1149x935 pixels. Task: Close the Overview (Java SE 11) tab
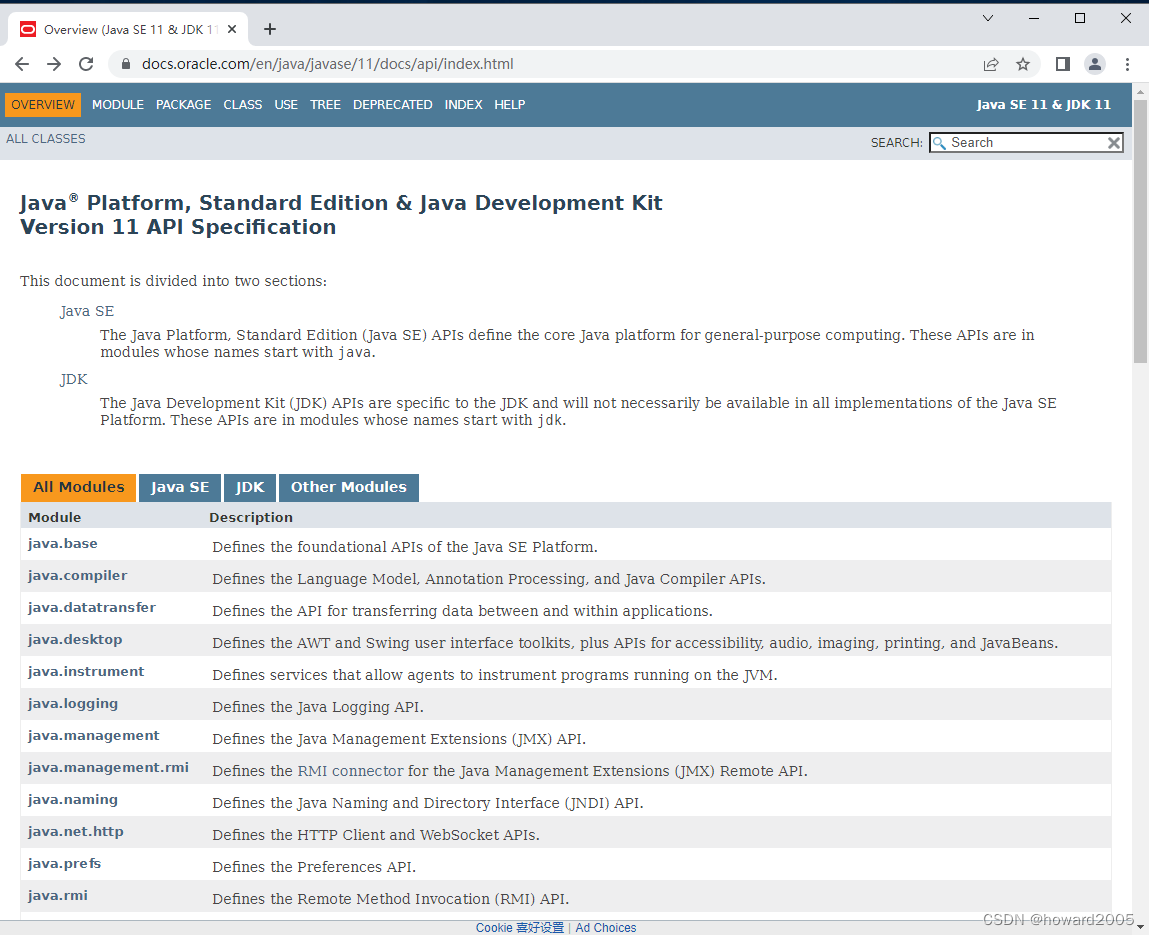[232, 29]
